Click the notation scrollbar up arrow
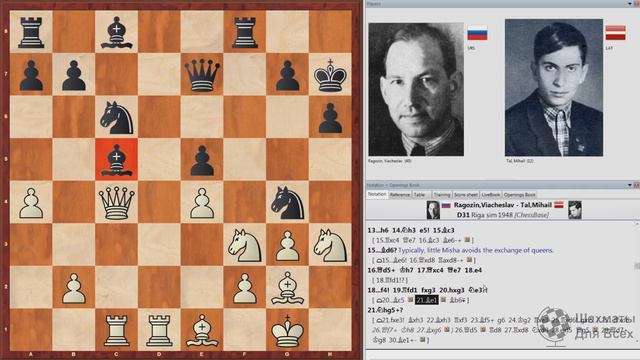The height and width of the screenshot is (360, 640). [637, 224]
